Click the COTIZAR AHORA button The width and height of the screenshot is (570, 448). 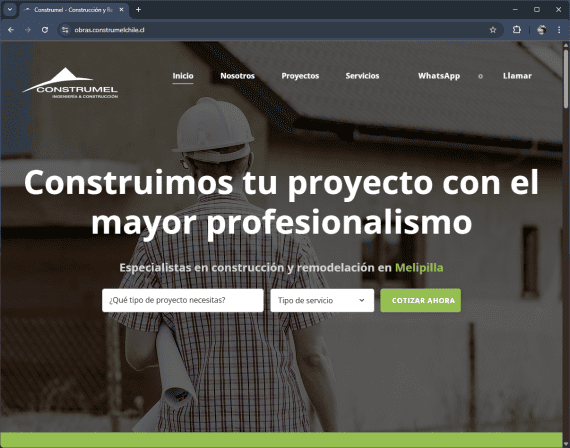tap(421, 300)
